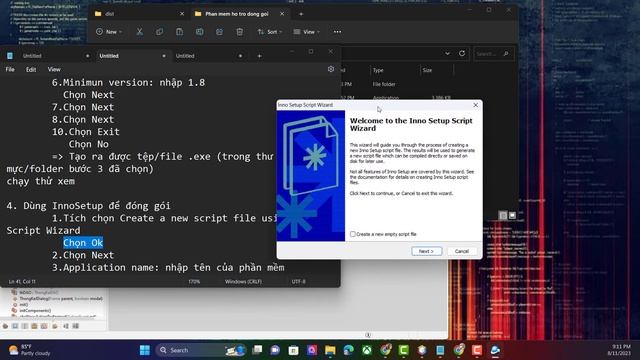640x360 pixels.
Task: Click the Paste icon in File Explorer toolbar
Action: coord(180,32)
